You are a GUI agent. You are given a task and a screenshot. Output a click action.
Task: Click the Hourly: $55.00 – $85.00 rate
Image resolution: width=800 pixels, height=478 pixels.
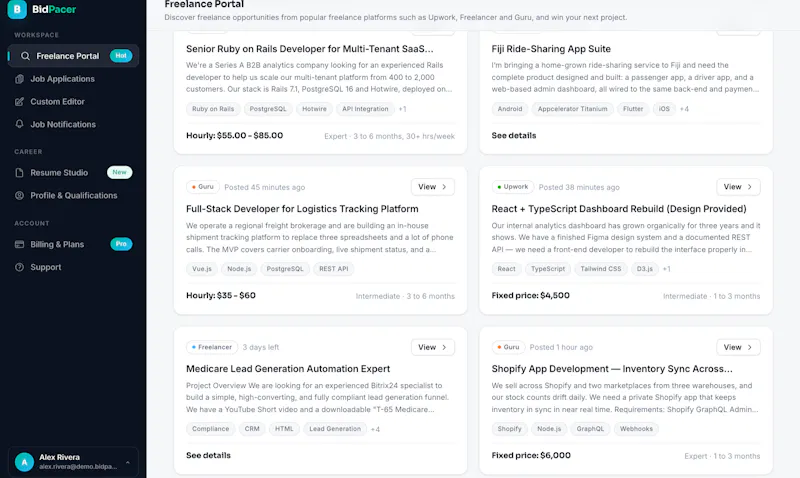235,136
